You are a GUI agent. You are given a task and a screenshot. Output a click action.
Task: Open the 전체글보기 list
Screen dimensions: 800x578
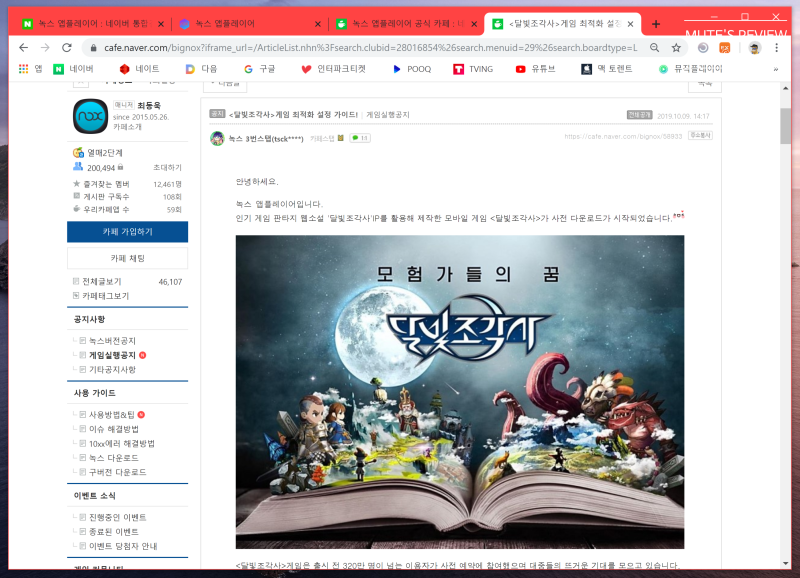[102, 282]
